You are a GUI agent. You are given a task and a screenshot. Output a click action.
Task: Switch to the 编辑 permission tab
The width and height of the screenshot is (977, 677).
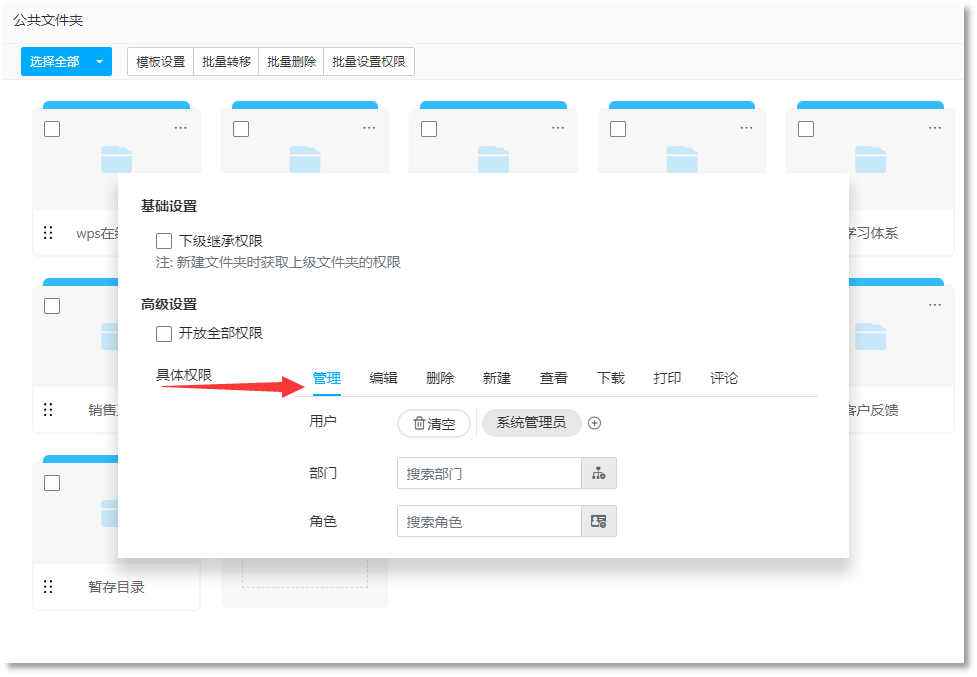point(385,378)
